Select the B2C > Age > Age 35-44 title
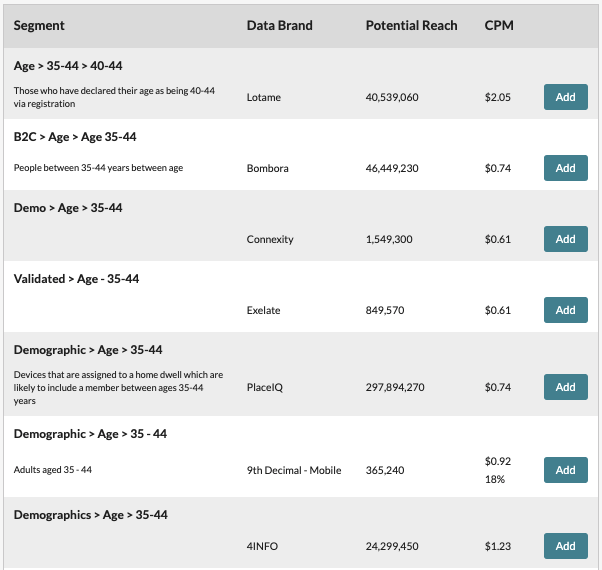Image resolution: width=602 pixels, height=570 pixels. tap(75, 137)
